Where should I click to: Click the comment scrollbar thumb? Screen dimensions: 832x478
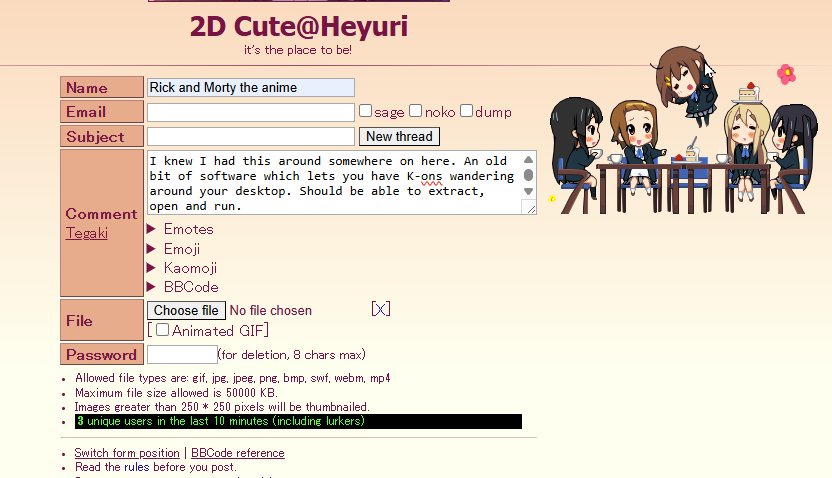click(528, 175)
